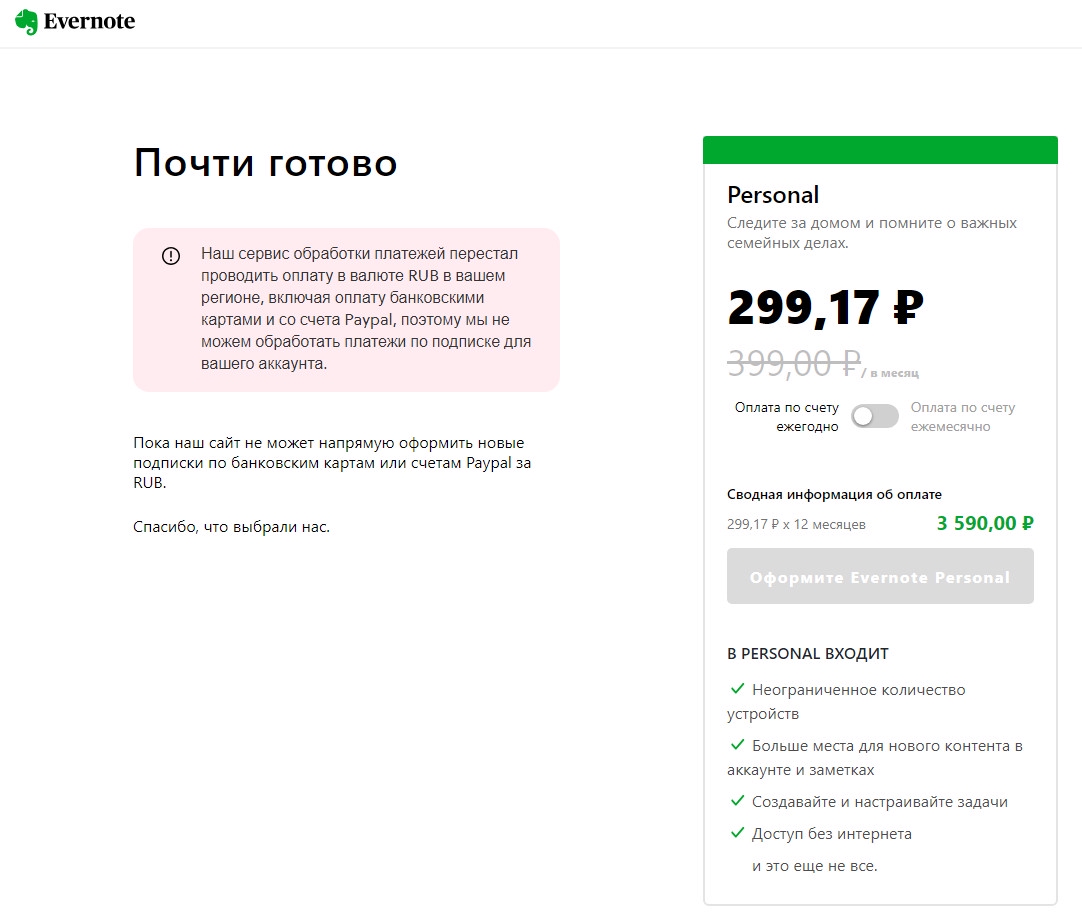Click the green 3 590,00 ₽ total
Viewport: 1082px width, 915px height.
coord(985,523)
